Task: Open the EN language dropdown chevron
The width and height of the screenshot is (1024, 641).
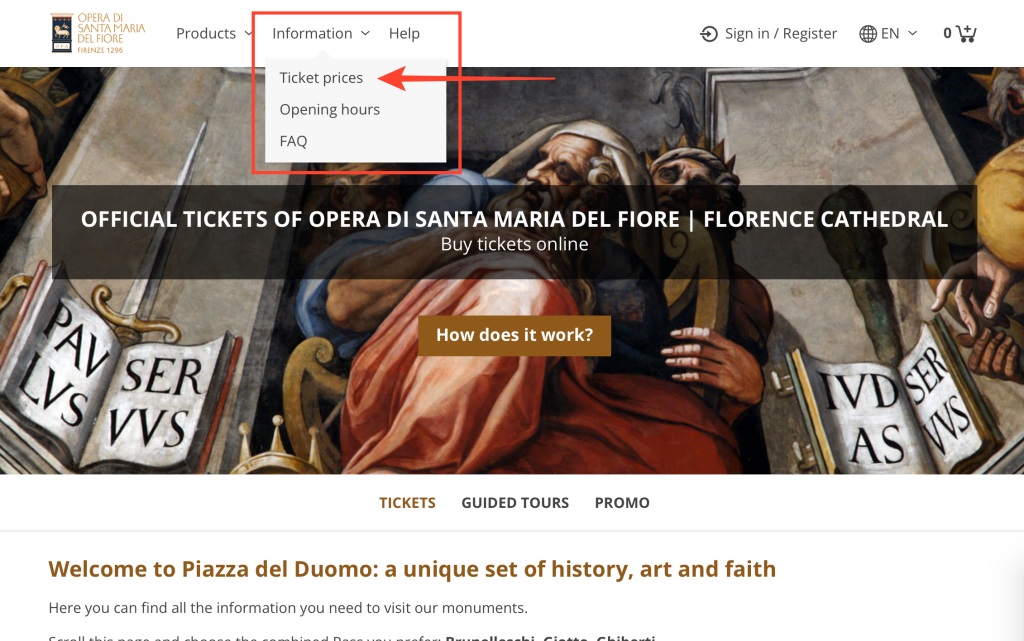Action: coord(912,33)
